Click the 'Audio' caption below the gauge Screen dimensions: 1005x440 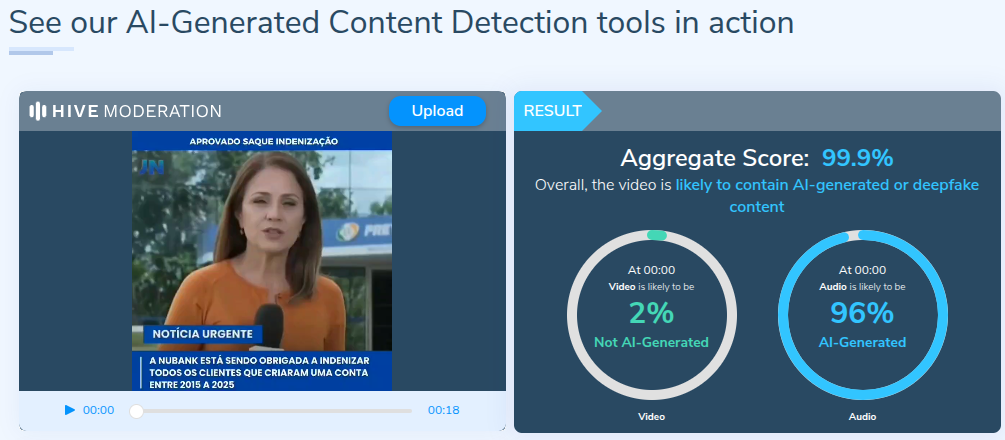tap(862, 417)
